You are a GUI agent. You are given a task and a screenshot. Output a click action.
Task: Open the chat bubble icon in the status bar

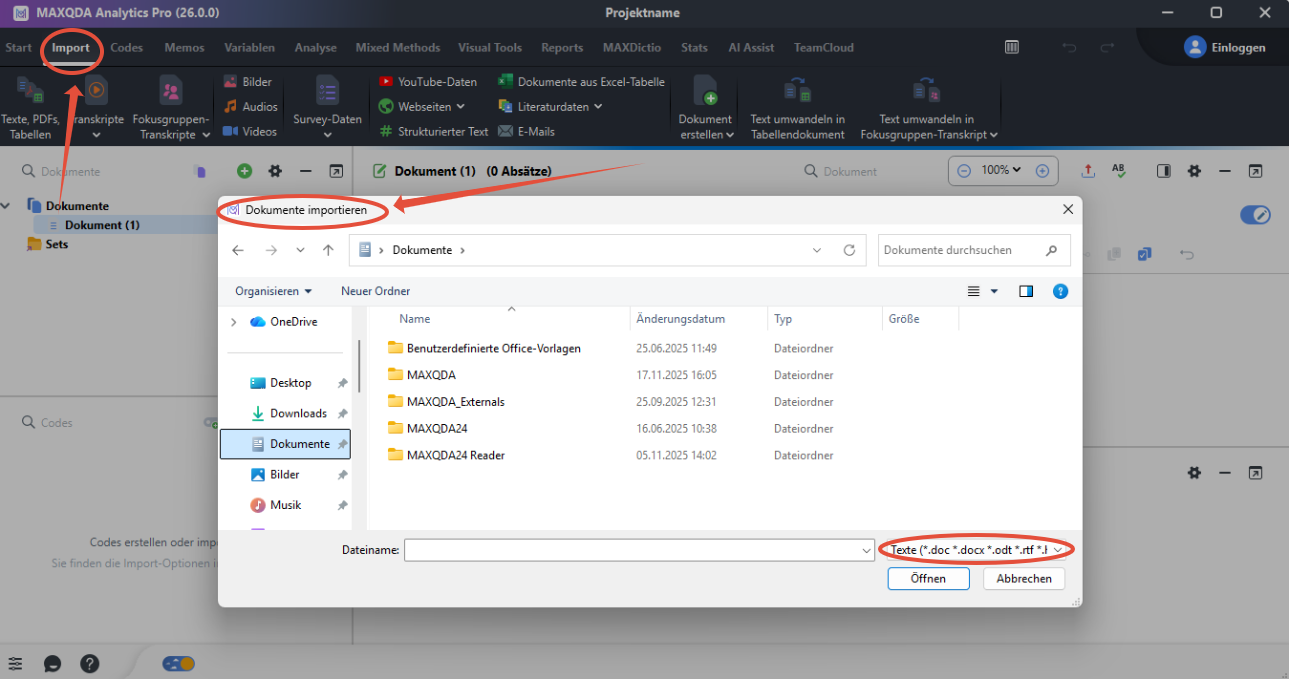point(53,663)
